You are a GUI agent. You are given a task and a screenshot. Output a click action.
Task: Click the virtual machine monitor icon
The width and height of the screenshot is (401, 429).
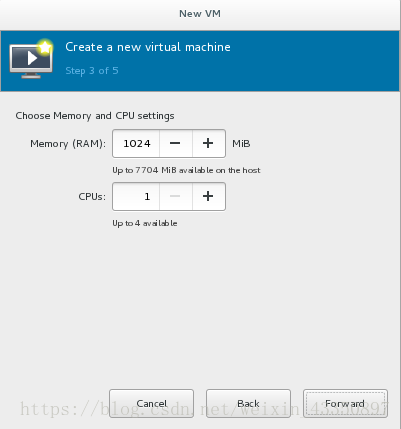(31, 59)
